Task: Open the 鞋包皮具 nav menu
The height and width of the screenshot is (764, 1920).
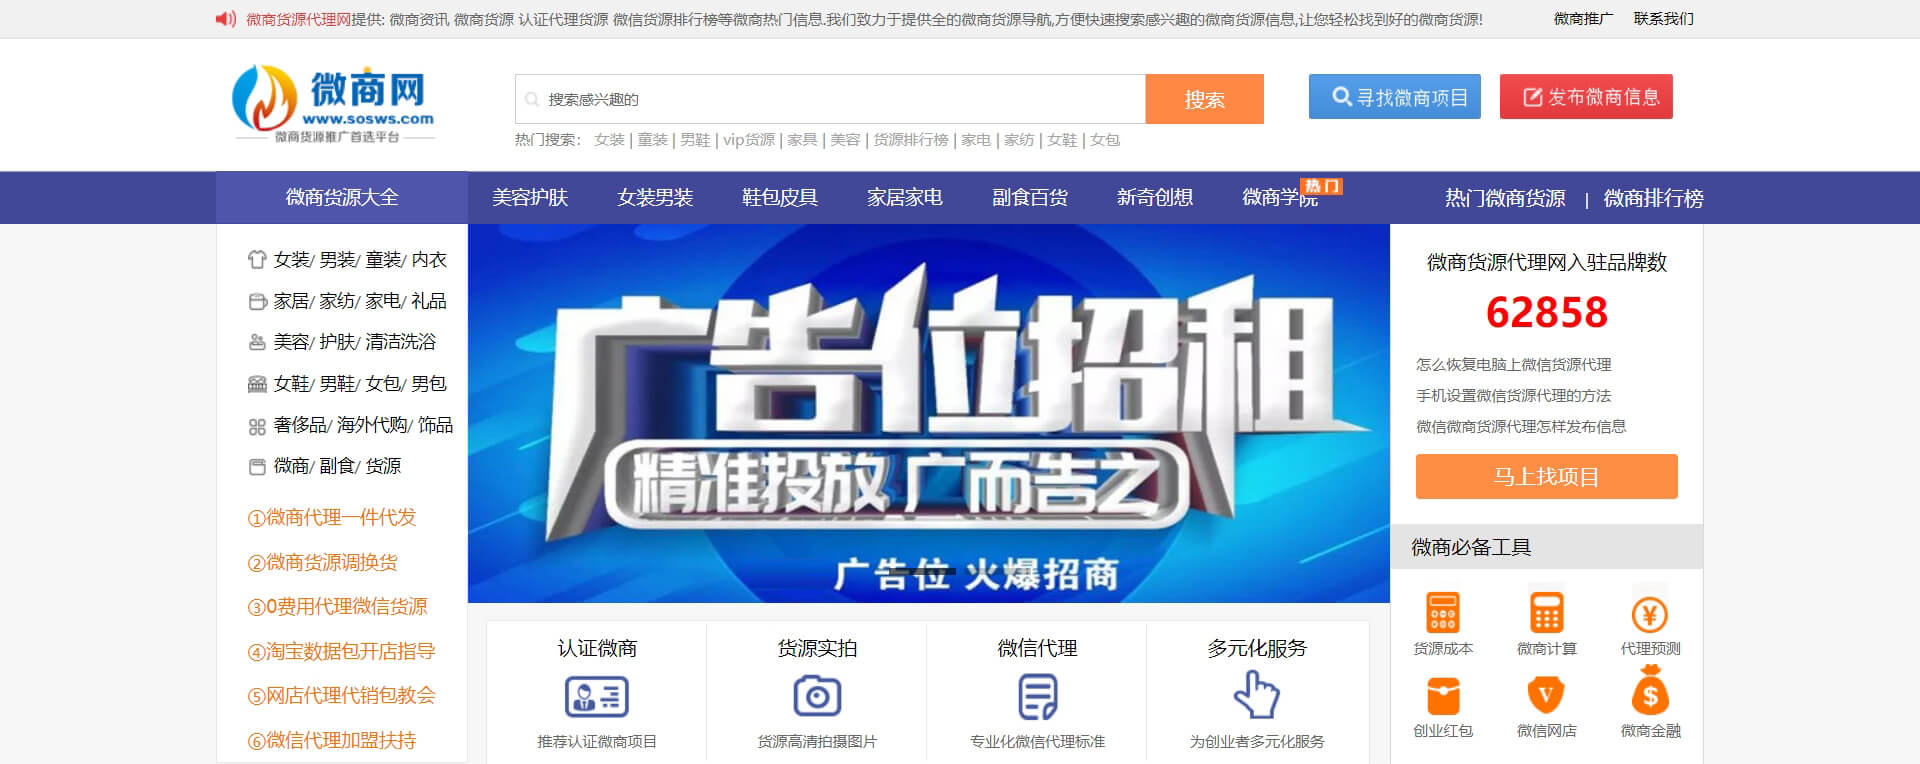Action: [780, 198]
